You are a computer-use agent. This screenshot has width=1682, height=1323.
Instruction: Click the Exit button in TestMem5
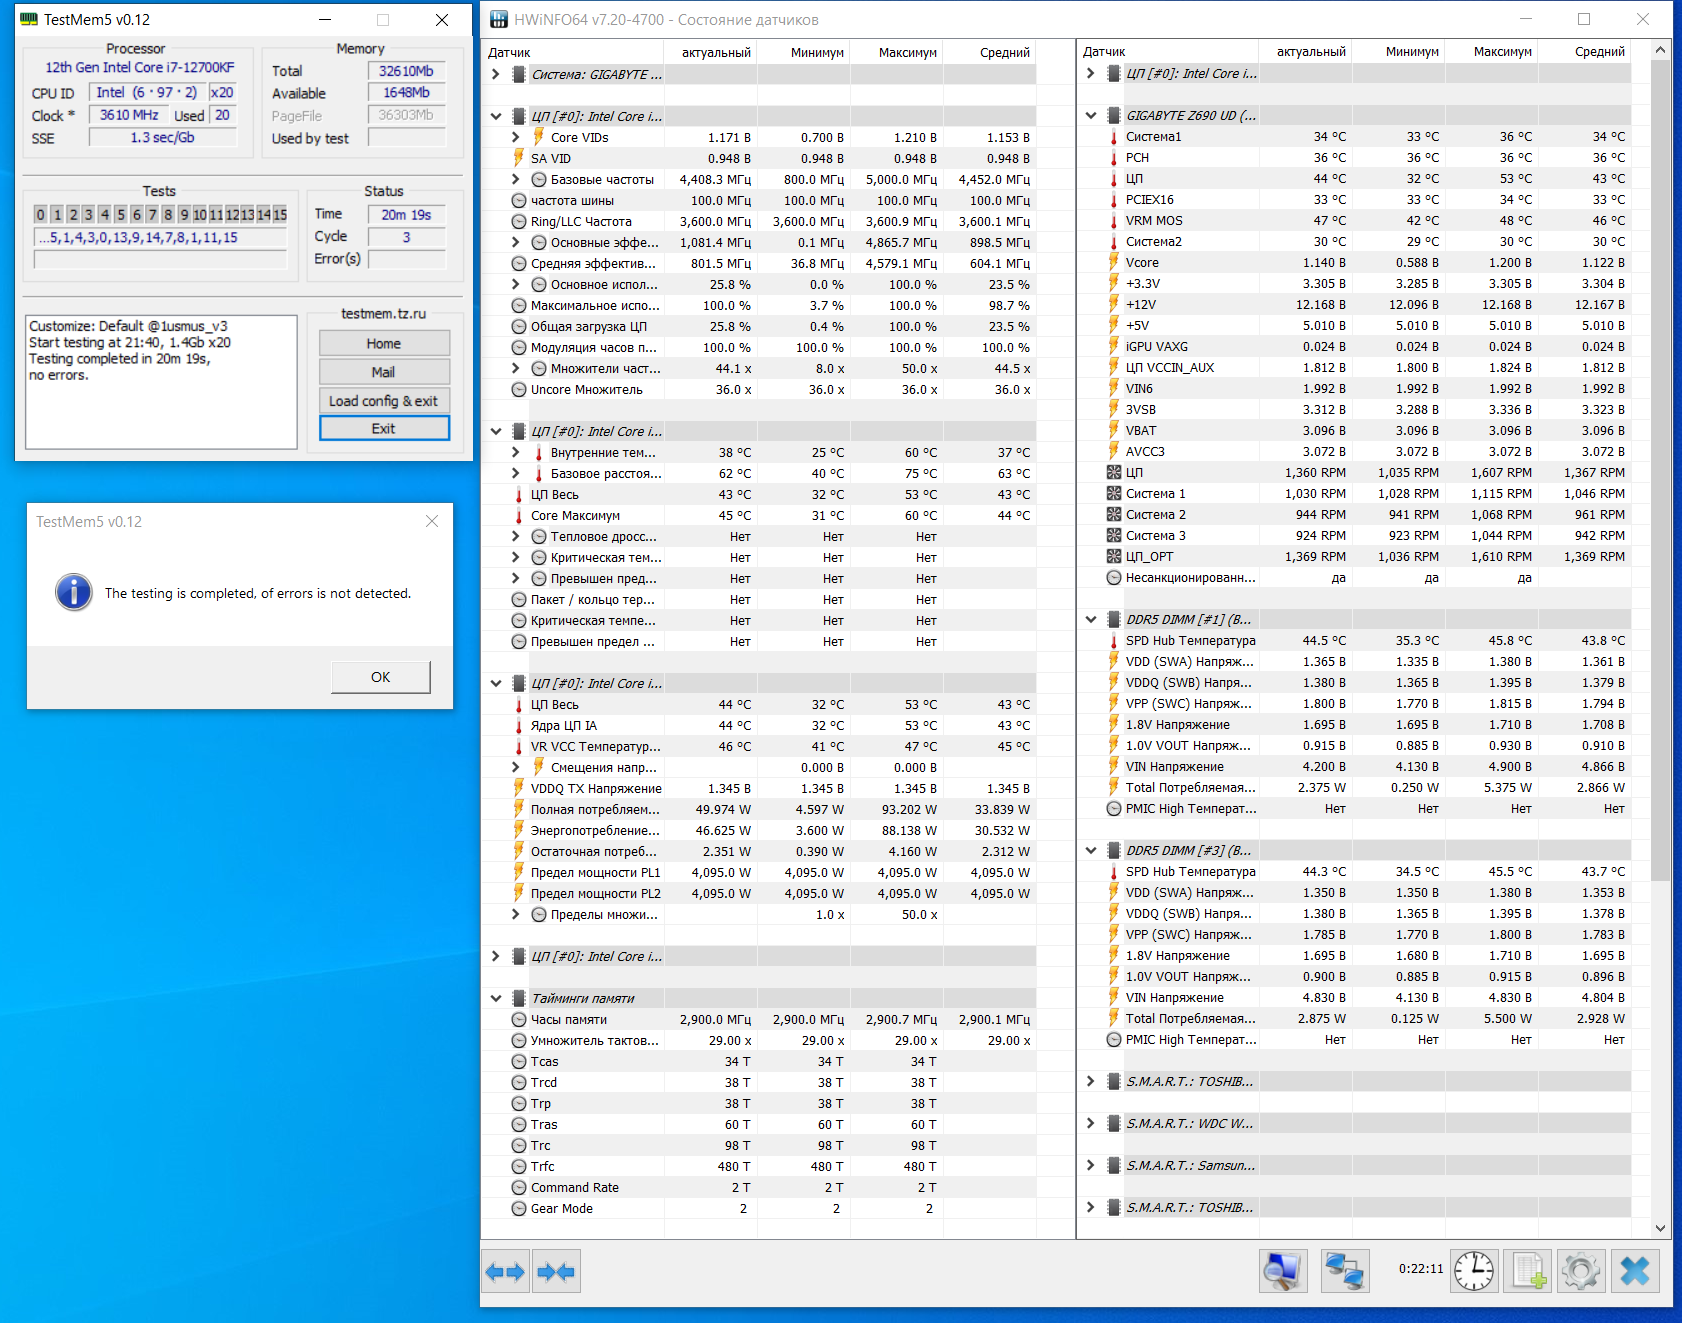384,428
